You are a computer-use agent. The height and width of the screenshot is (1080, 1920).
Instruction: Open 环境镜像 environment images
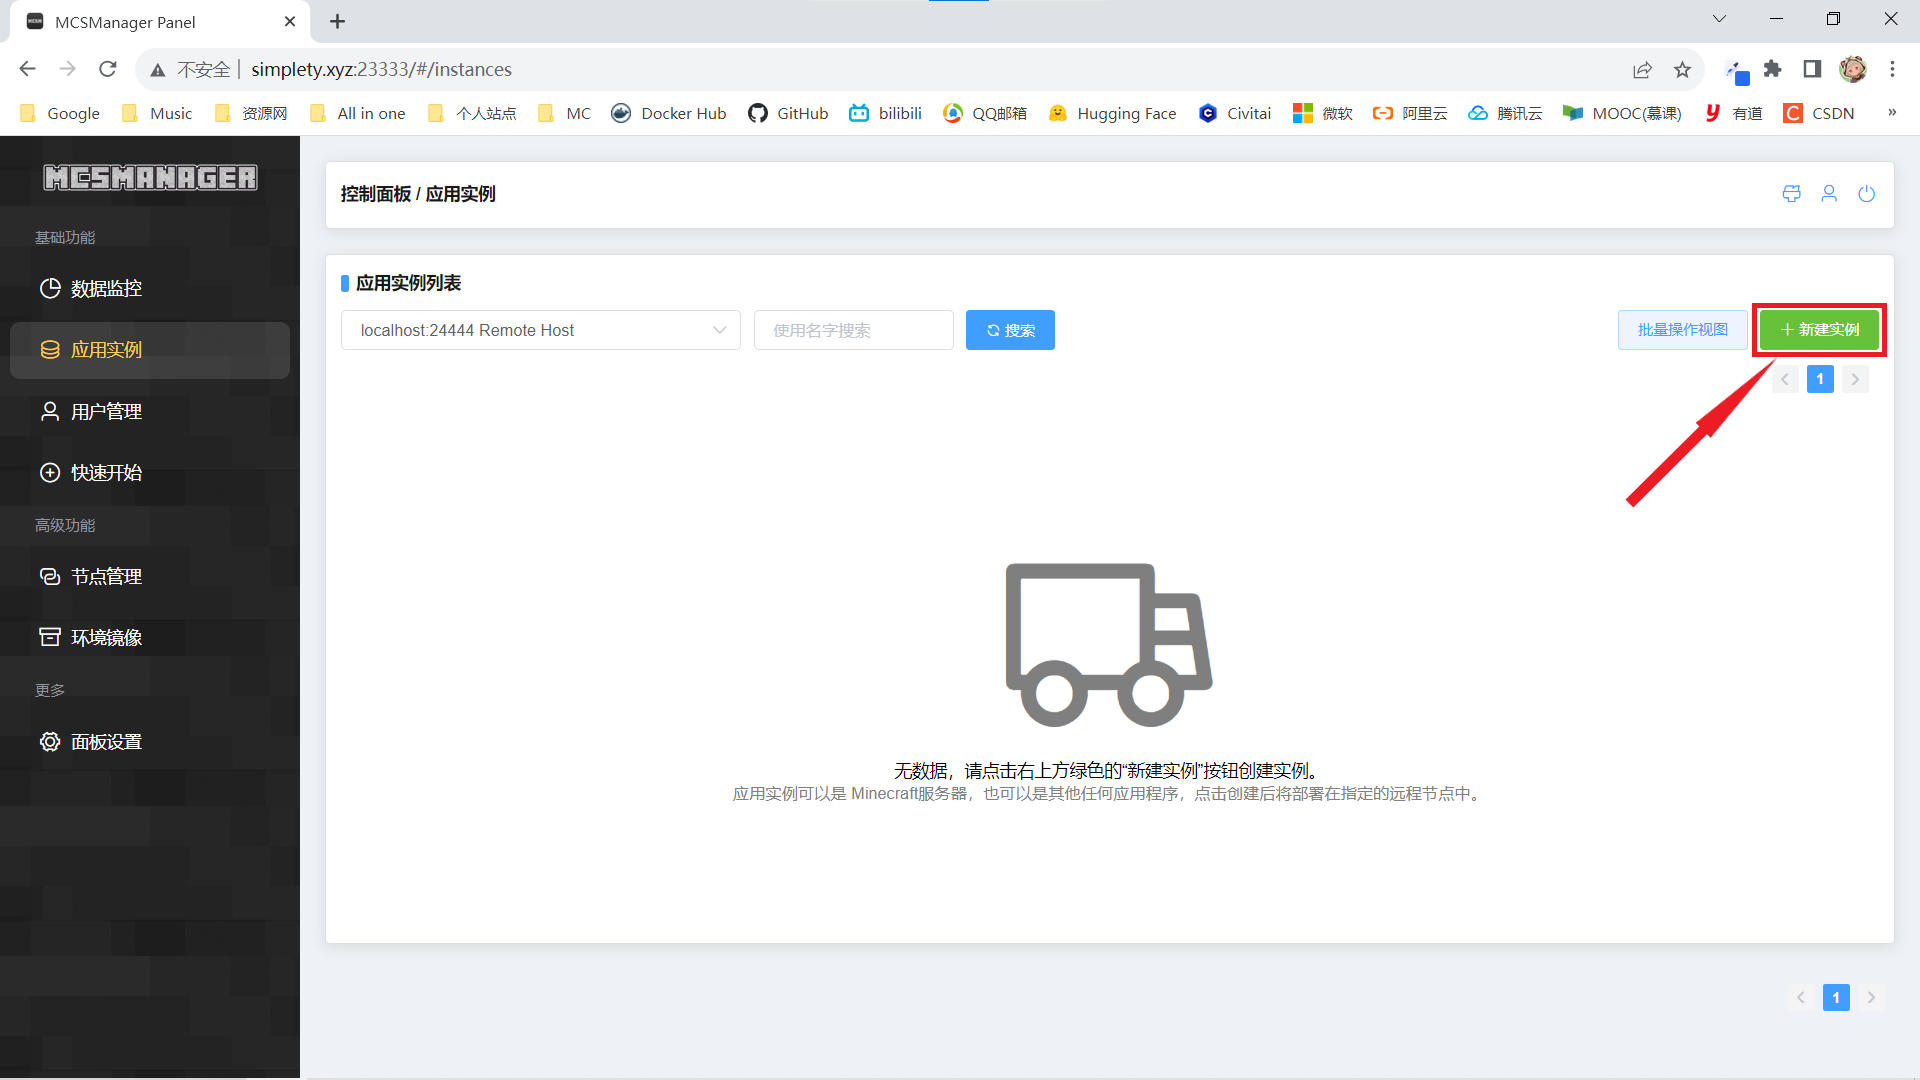106,638
